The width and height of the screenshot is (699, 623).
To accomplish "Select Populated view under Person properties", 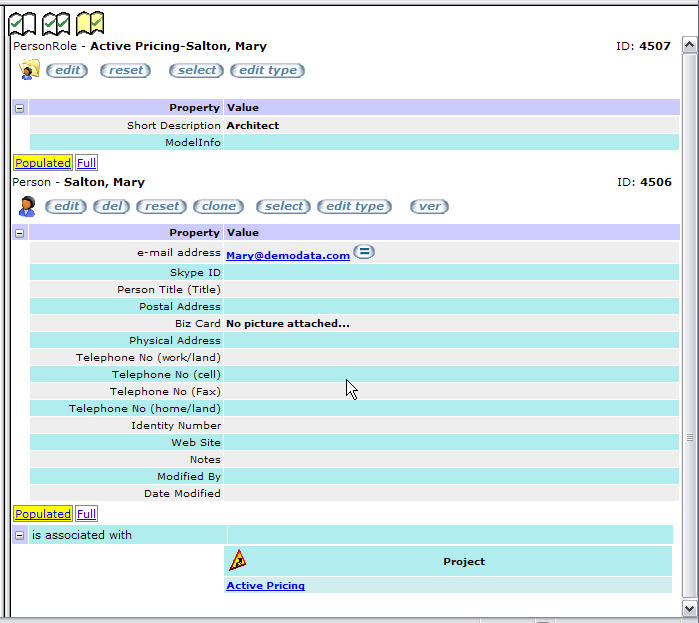I will tap(42, 514).
